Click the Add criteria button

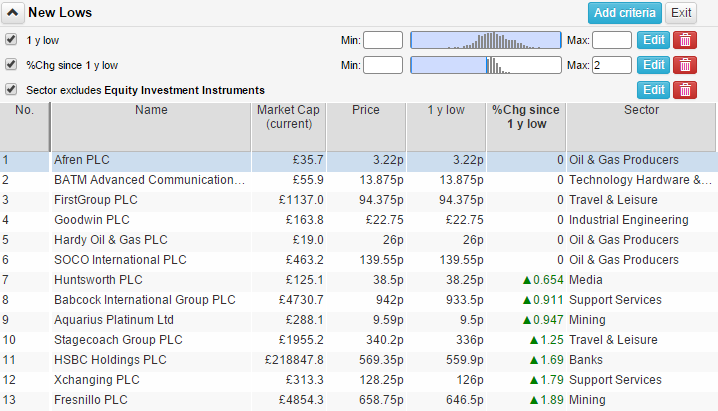[x=625, y=13]
